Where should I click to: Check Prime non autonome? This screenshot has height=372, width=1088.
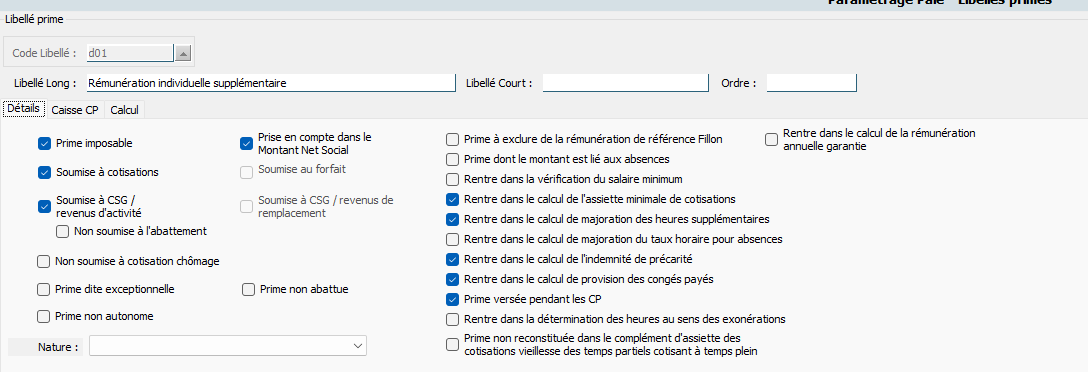click(x=43, y=316)
